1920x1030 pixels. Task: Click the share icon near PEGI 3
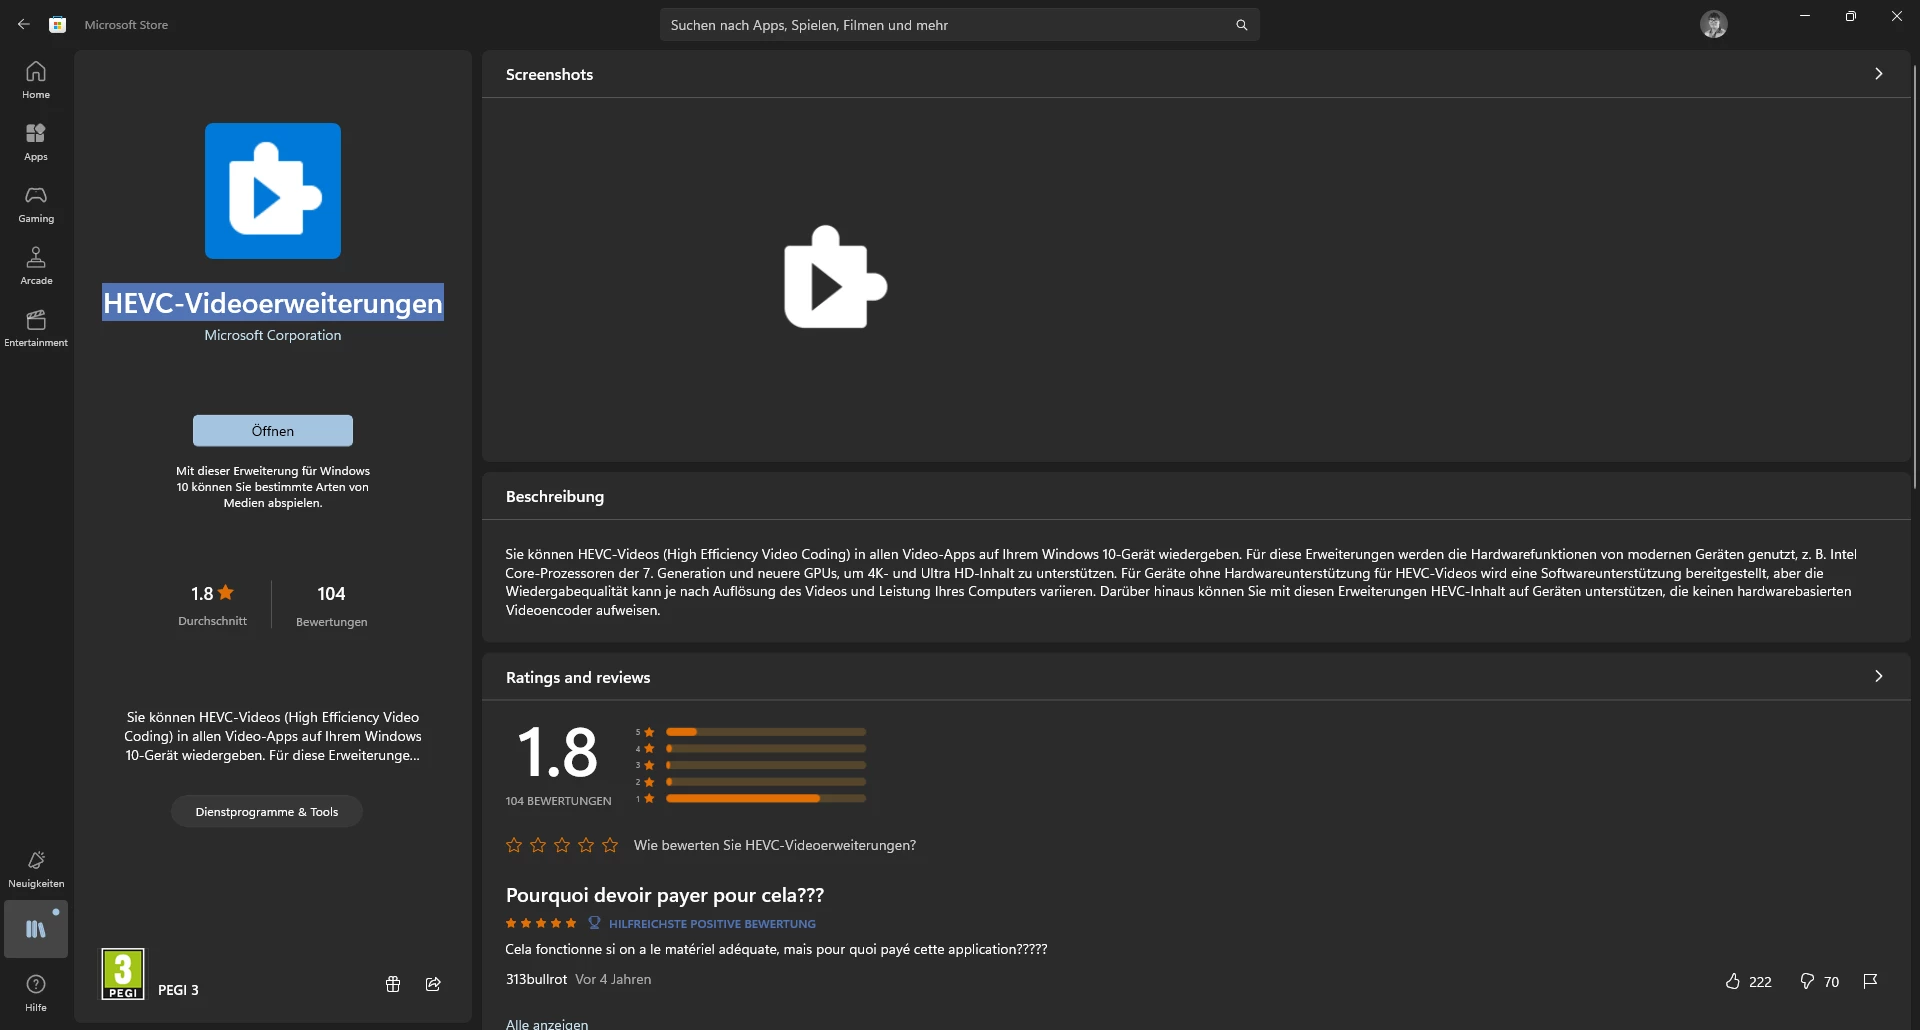click(x=433, y=984)
